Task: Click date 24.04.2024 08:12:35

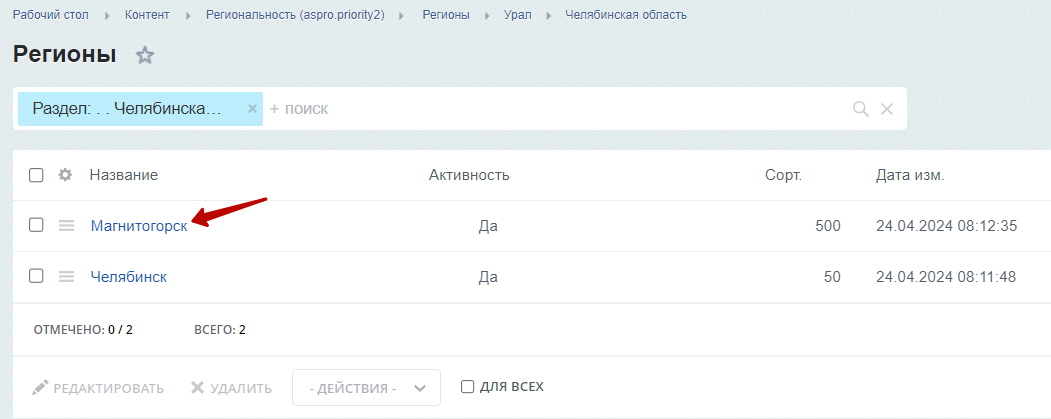Action: coord(946,226)
